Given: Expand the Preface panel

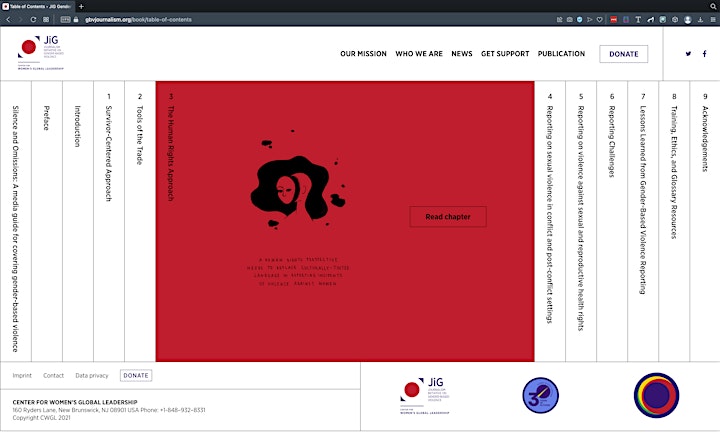Looking at the screenshot, I should pos(47,221).
